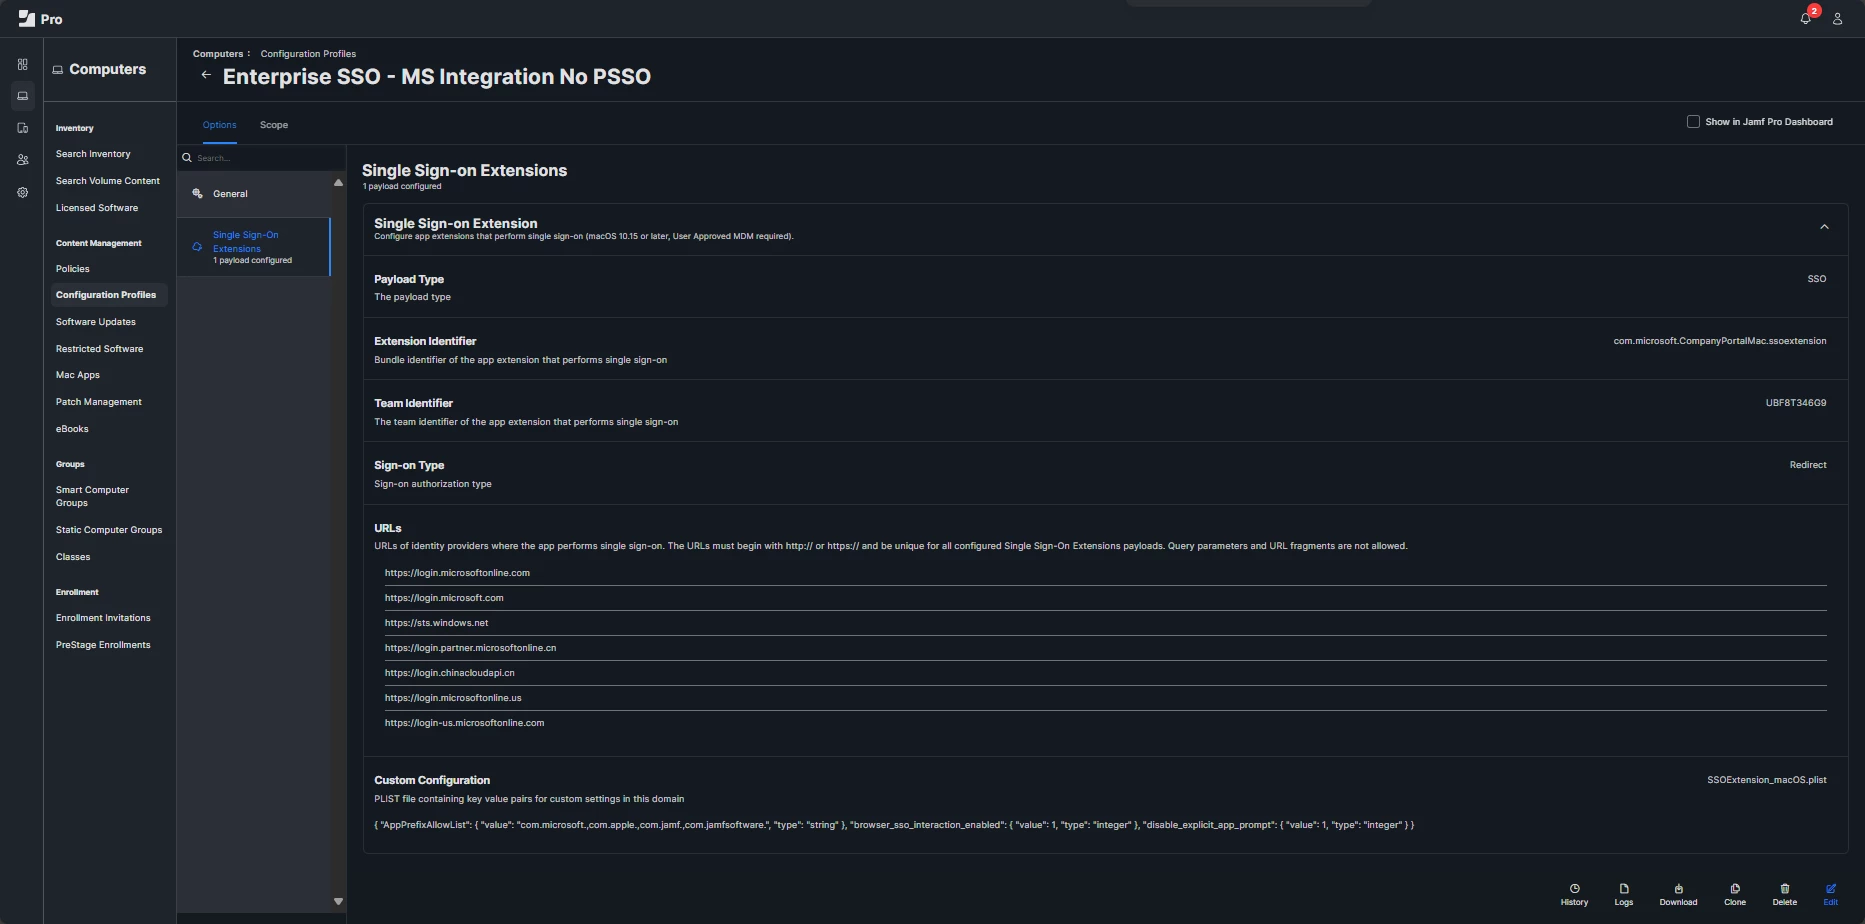Image resolution: width=1865 pixels, height=924 pixels.
Task: Open the Users icon in the left rail
Action: click(x=22, y=160)
